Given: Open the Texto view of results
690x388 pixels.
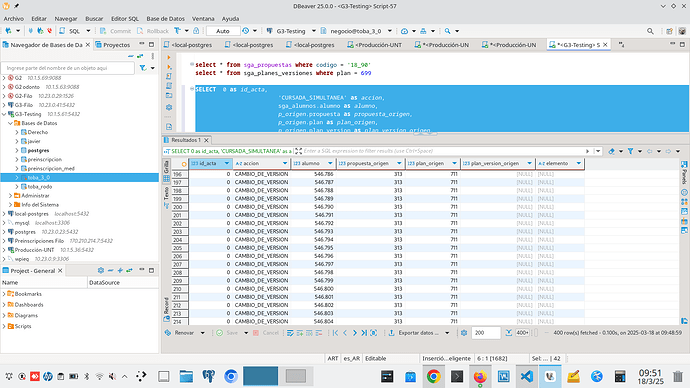Looking at the screenshot, I should [x=166, y=194].
